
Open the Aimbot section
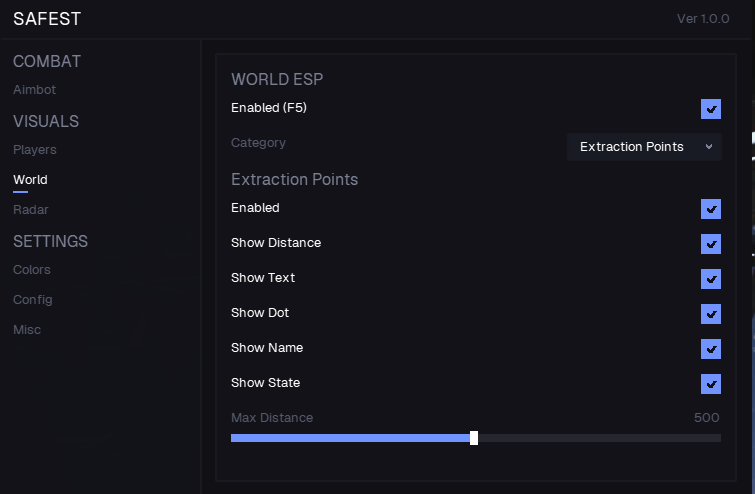[x=35, y=90]
